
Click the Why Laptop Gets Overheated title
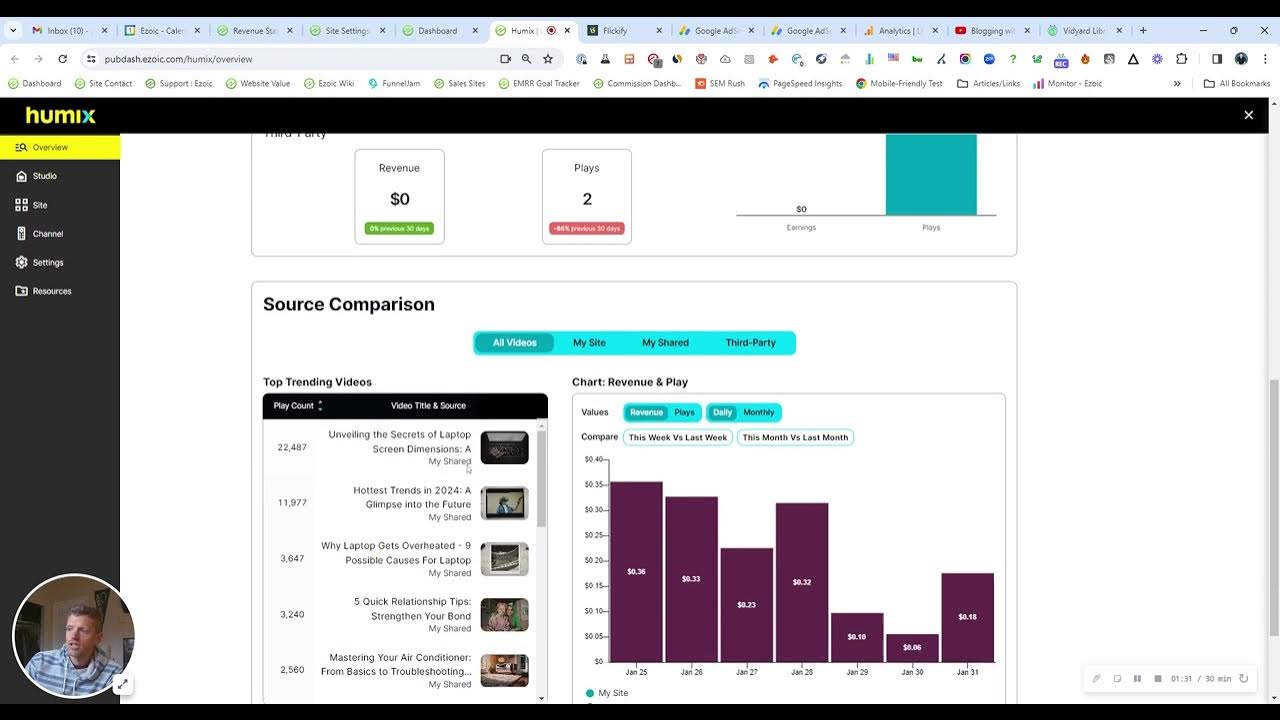click(x=395, y=553)
